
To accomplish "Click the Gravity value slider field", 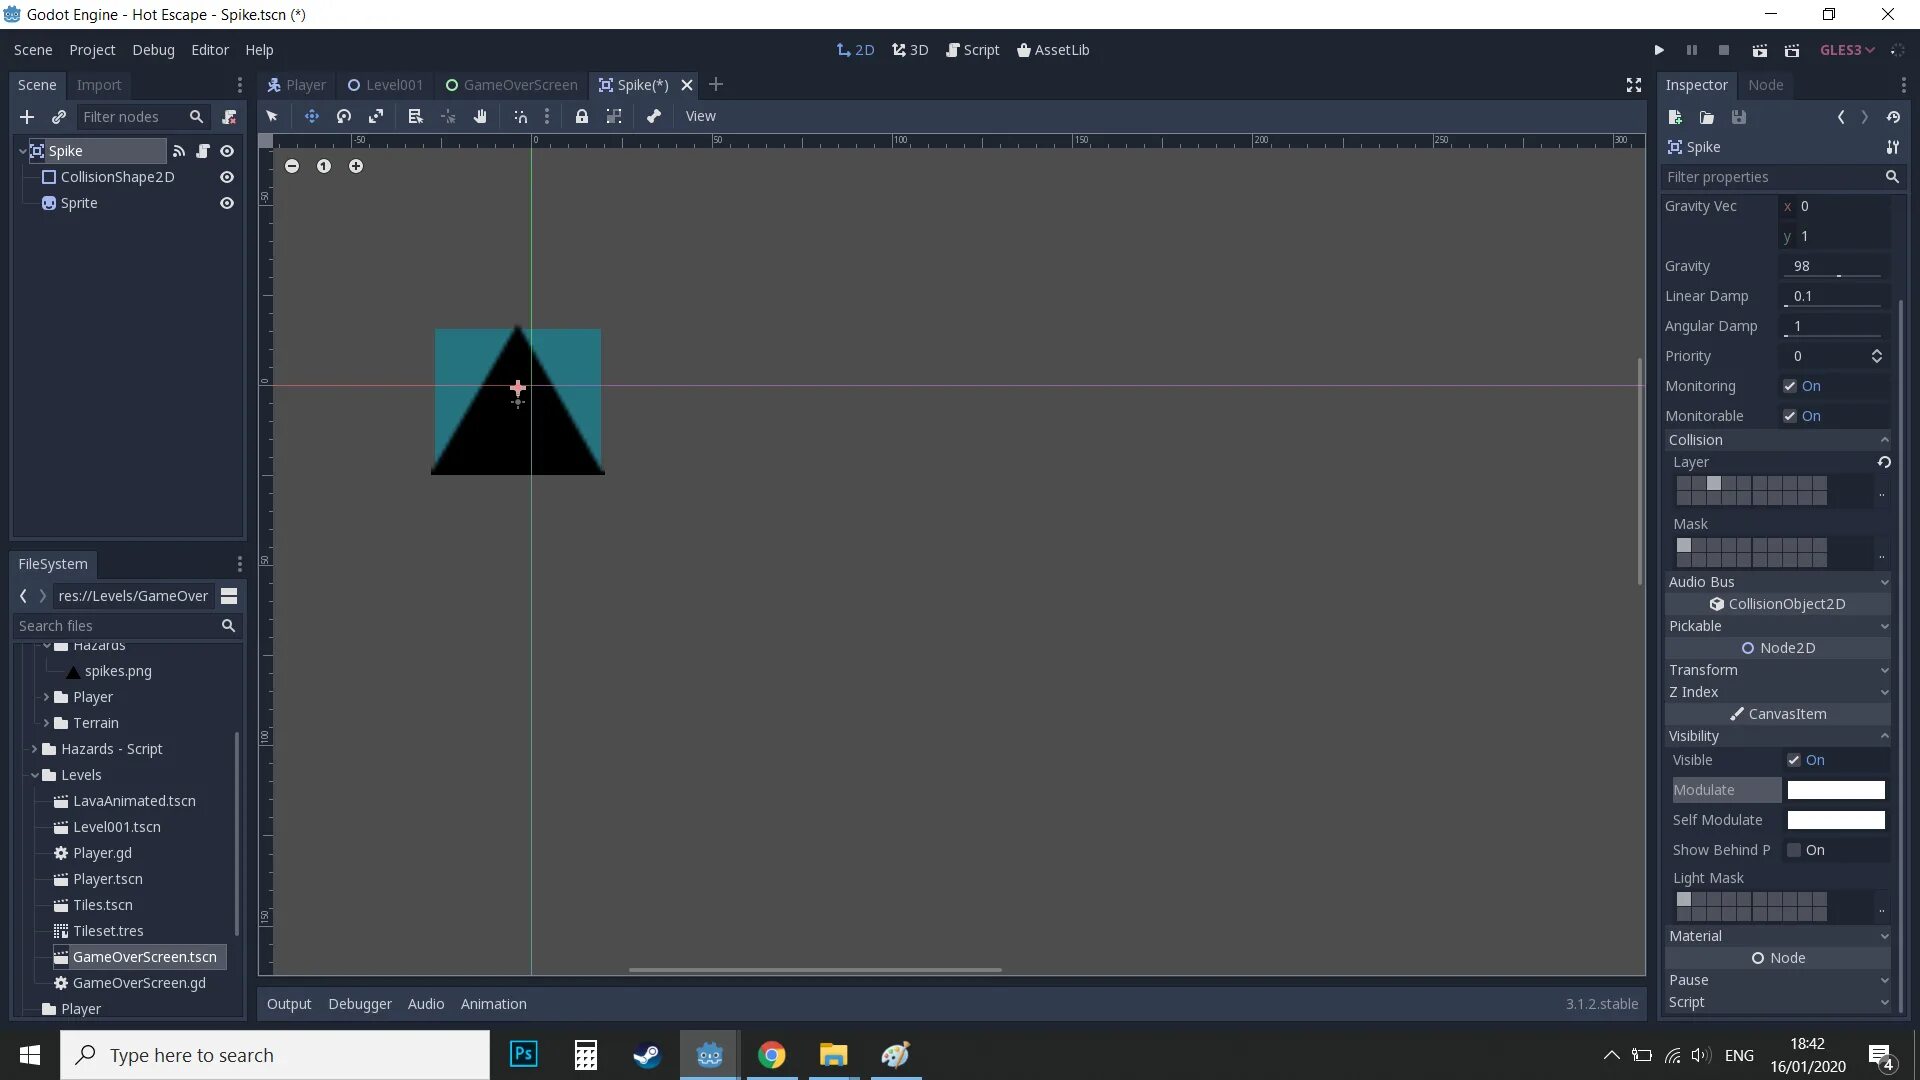I will coord(1835,266).
